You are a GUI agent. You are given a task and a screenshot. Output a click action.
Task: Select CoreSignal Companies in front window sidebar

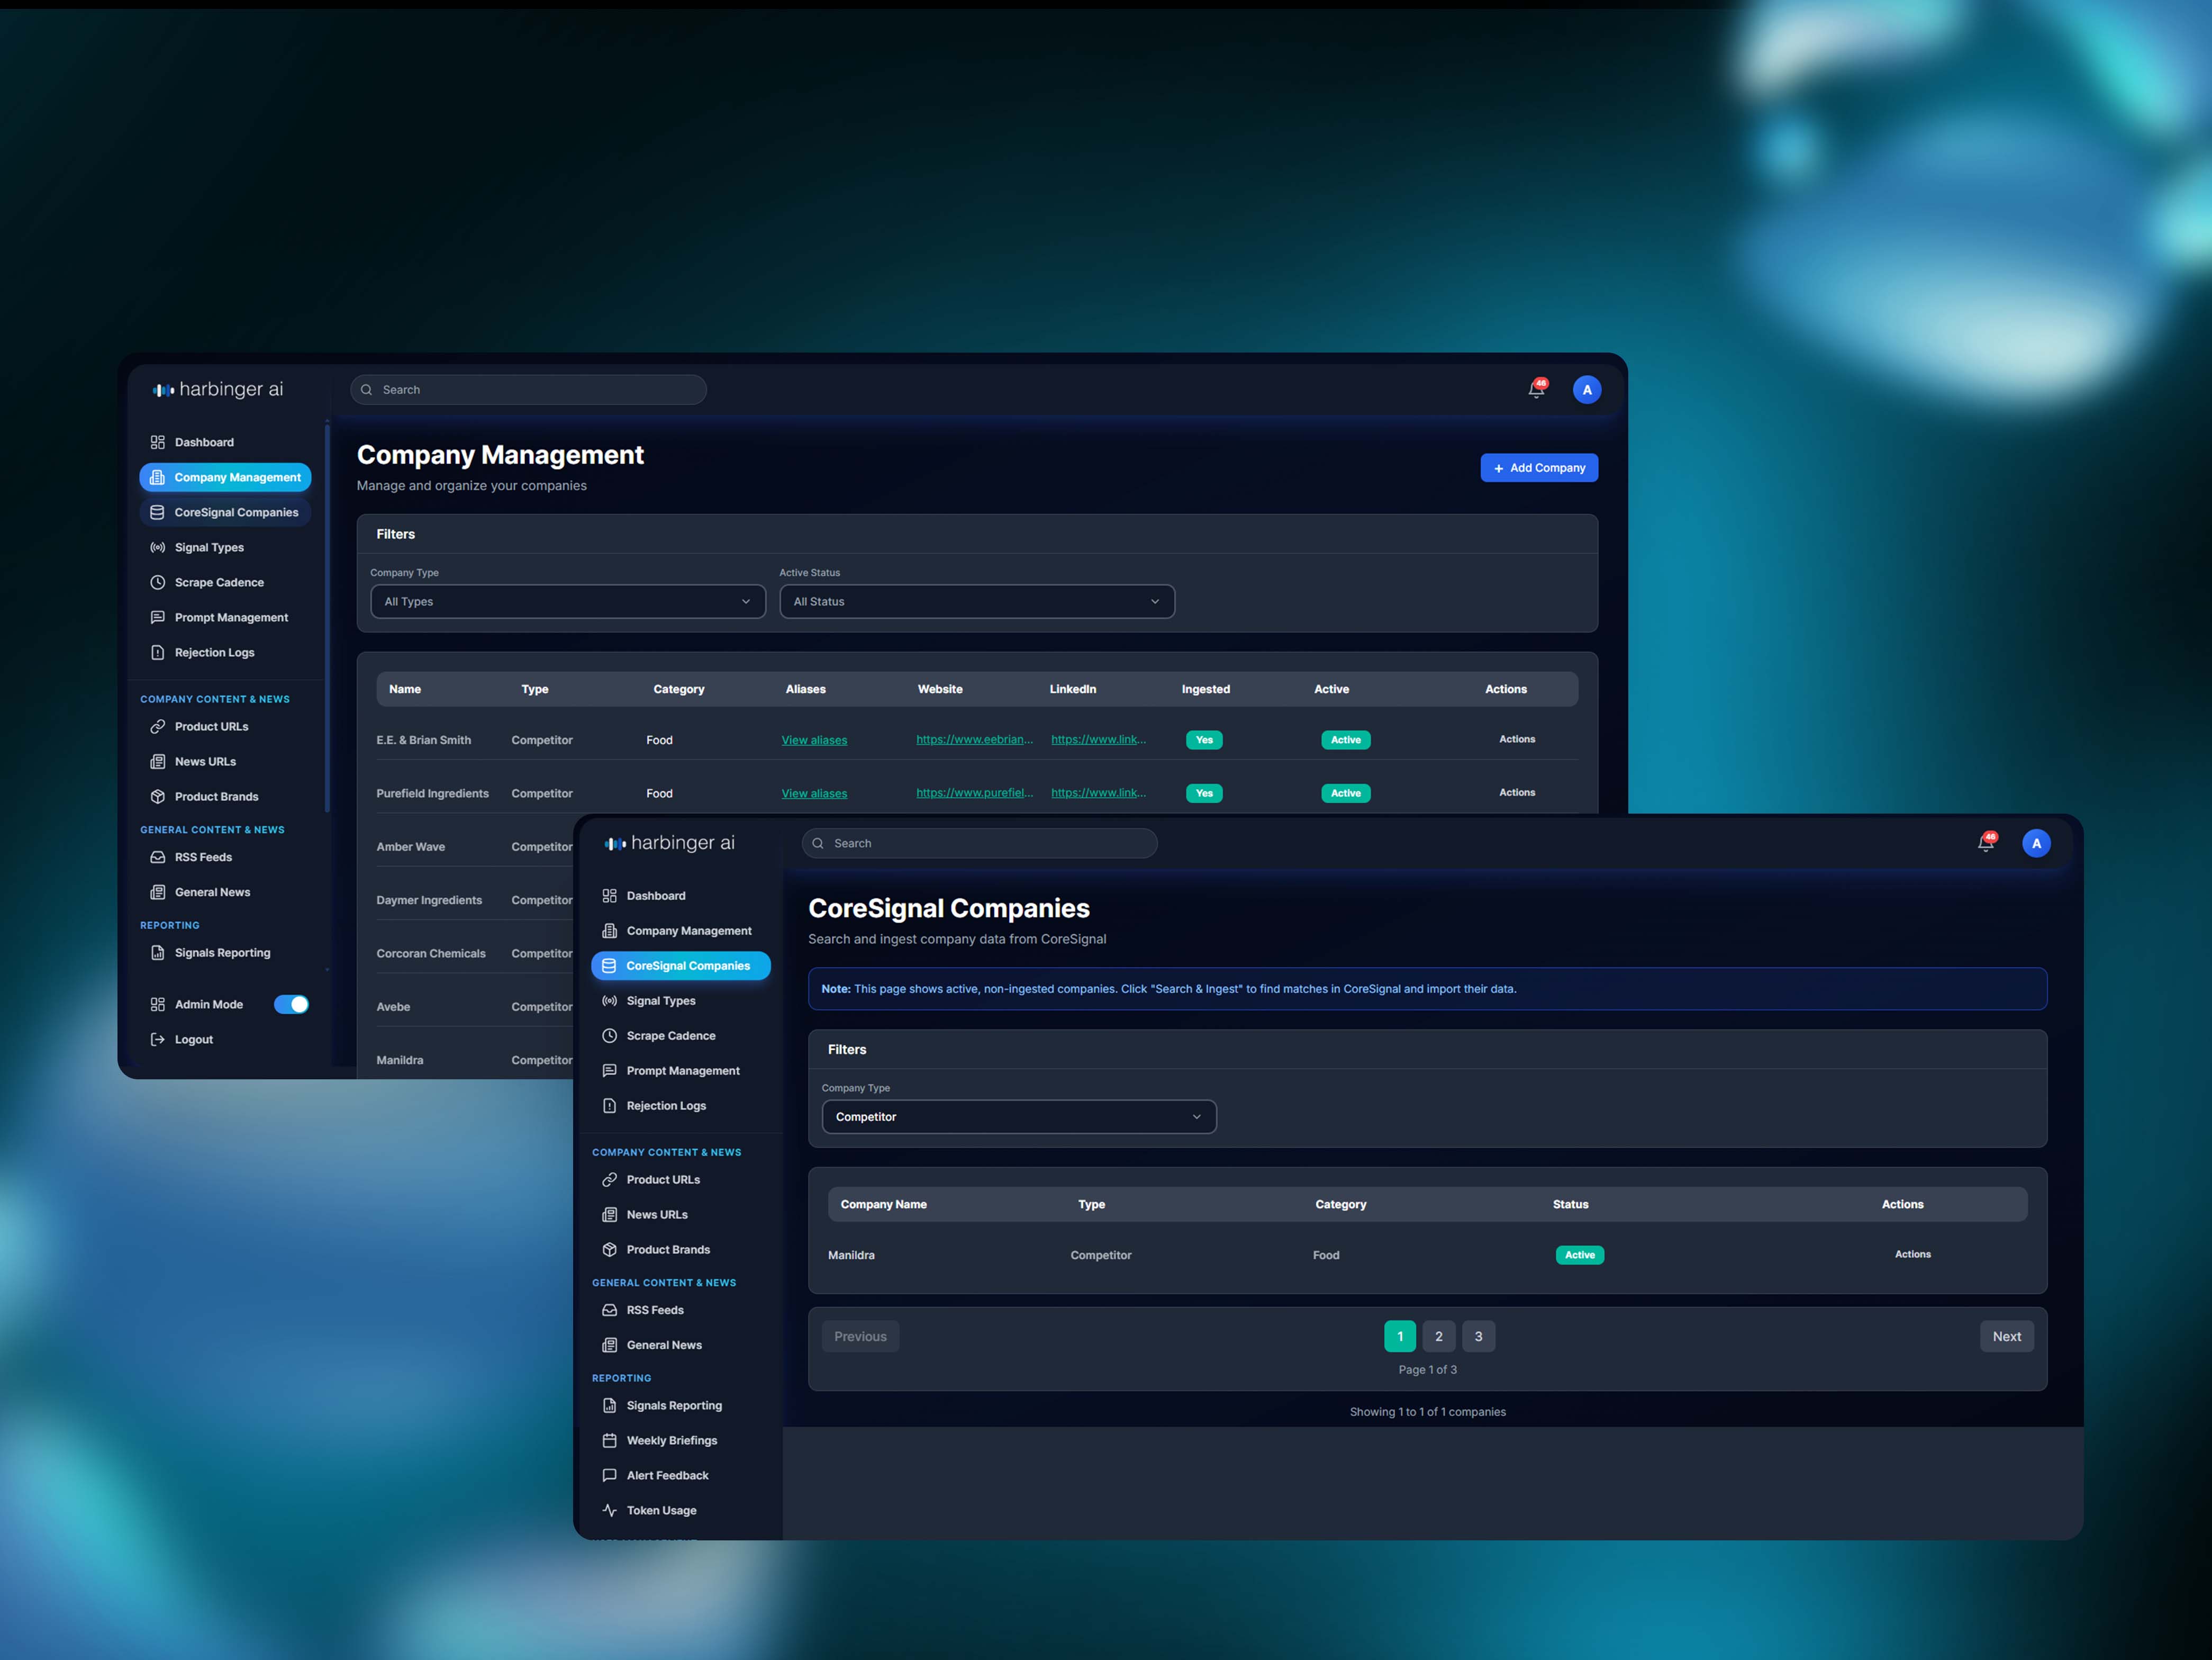681,965
